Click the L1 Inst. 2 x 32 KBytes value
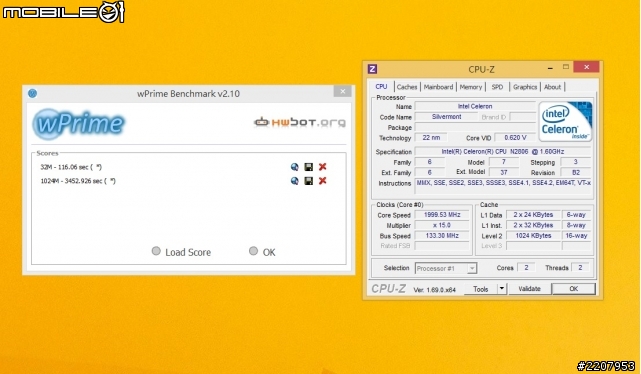The image size is (641, 374). pyautogui.click(x=533, y=225)
